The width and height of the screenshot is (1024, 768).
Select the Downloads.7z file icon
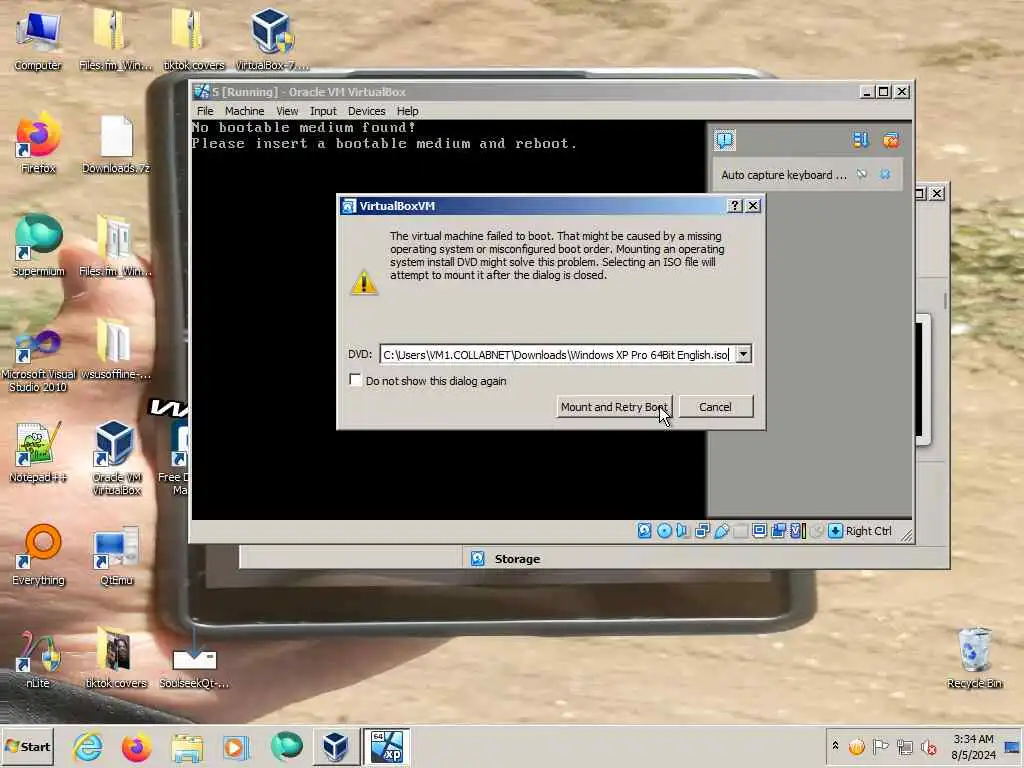click(116, 144)
